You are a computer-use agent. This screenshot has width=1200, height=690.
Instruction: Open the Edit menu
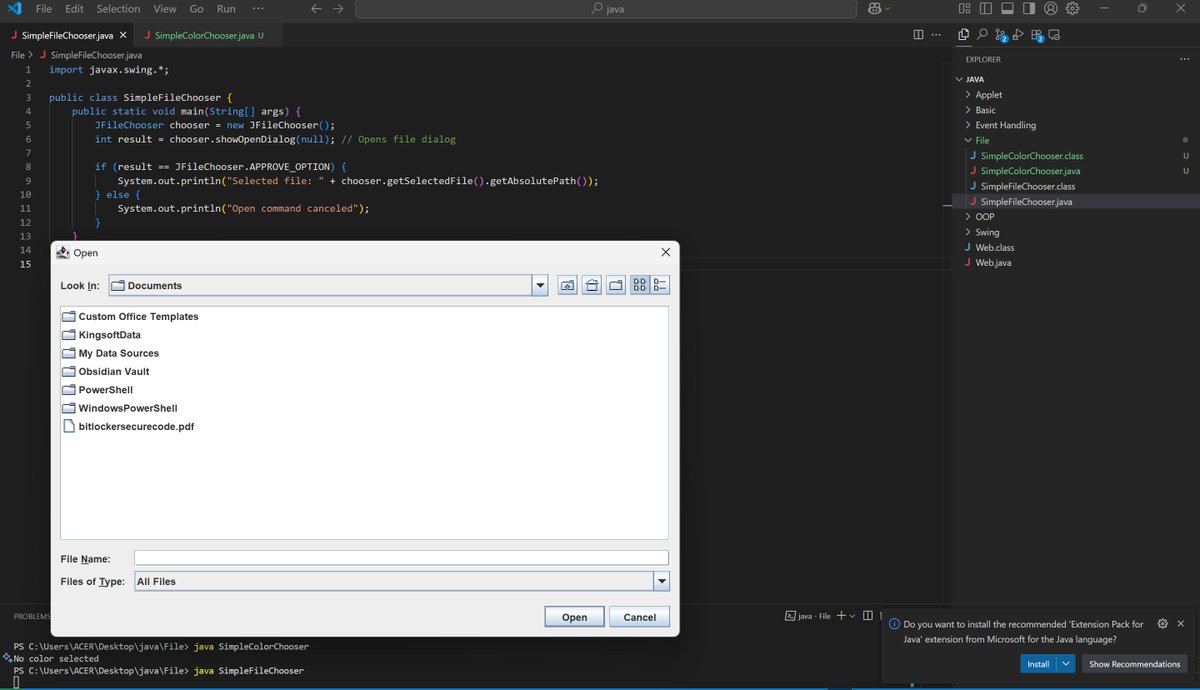[x=74, y=8]
